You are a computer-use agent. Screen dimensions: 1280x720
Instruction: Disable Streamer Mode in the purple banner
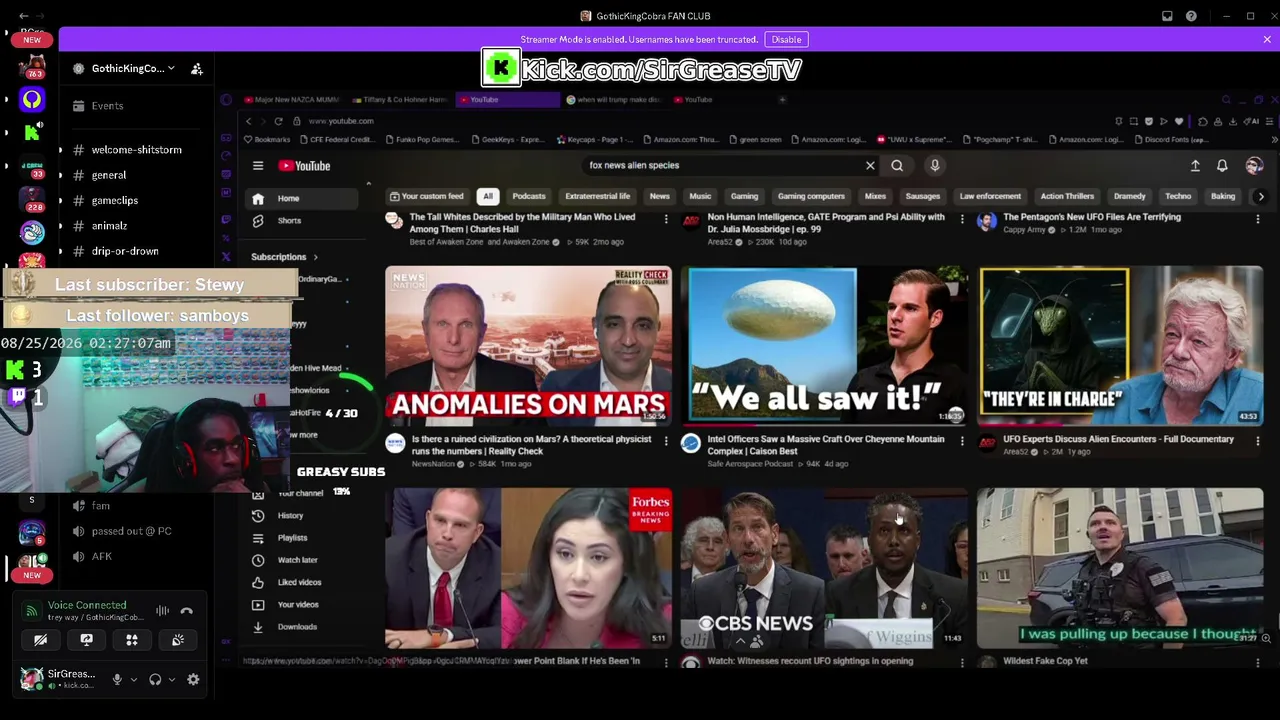(x=786, y=39)
